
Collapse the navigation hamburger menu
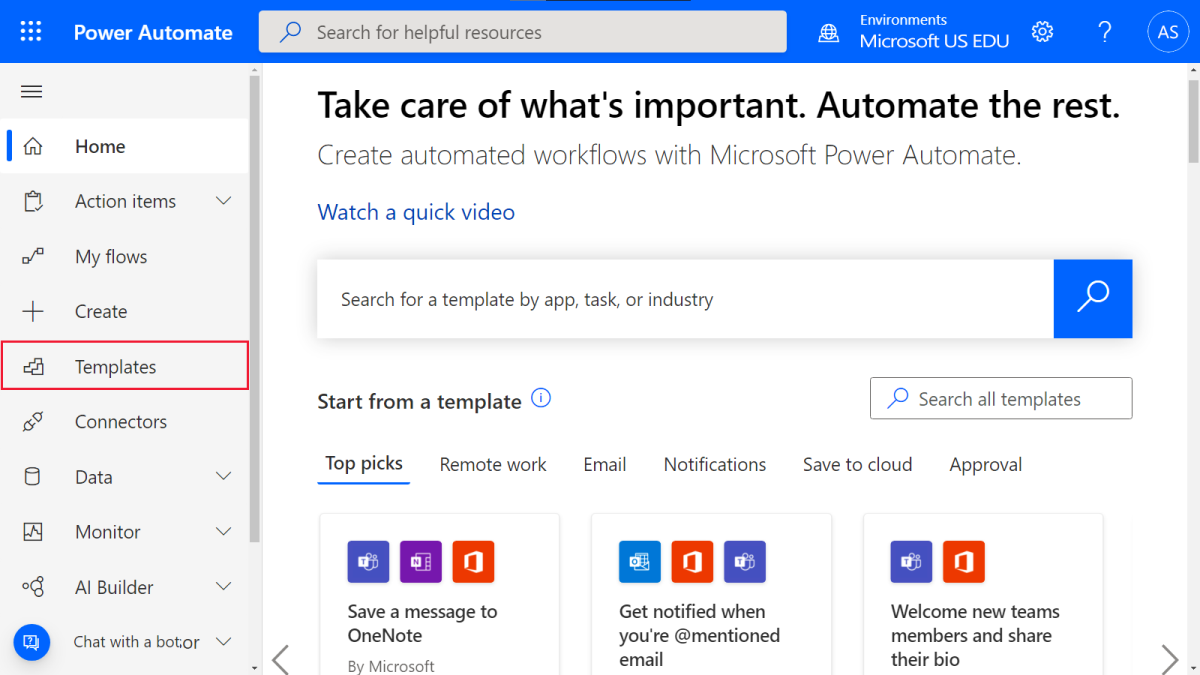pos(32,92)
